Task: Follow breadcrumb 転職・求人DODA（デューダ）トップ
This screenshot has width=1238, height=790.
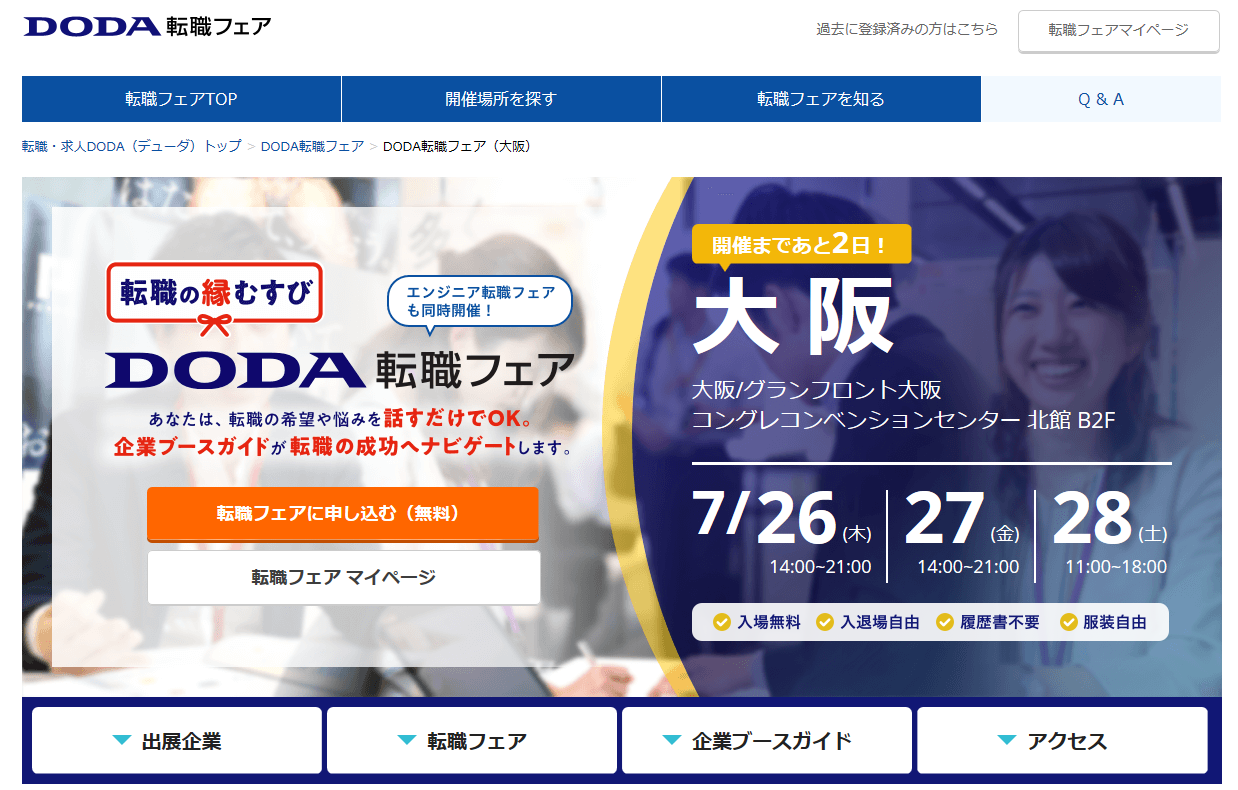Action: [132, 146]
